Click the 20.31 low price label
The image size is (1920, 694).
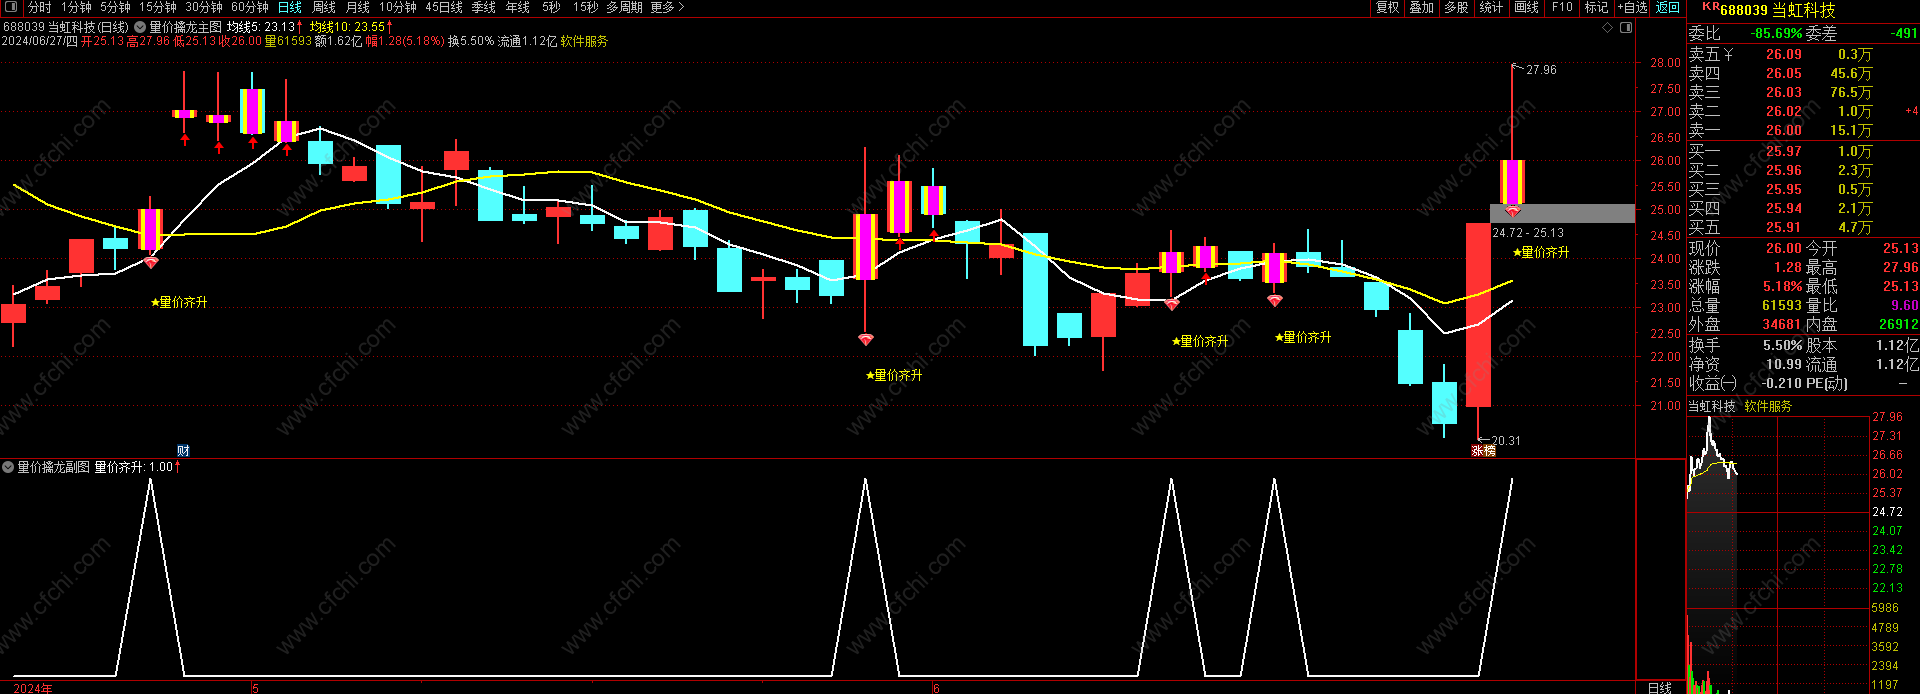point(1505,440)
